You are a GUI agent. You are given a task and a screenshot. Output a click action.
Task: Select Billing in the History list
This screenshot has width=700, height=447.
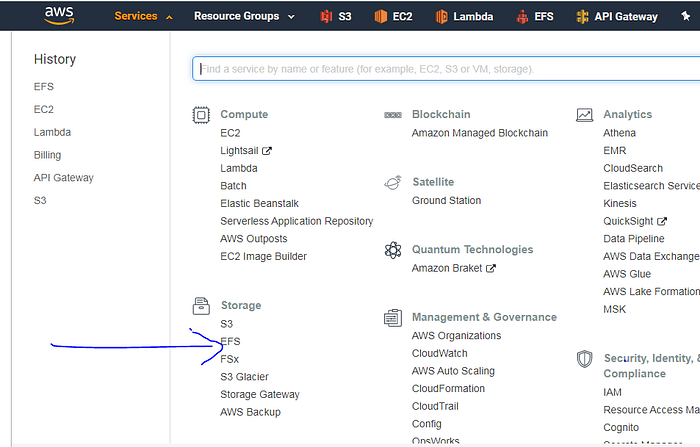point(47,155)
